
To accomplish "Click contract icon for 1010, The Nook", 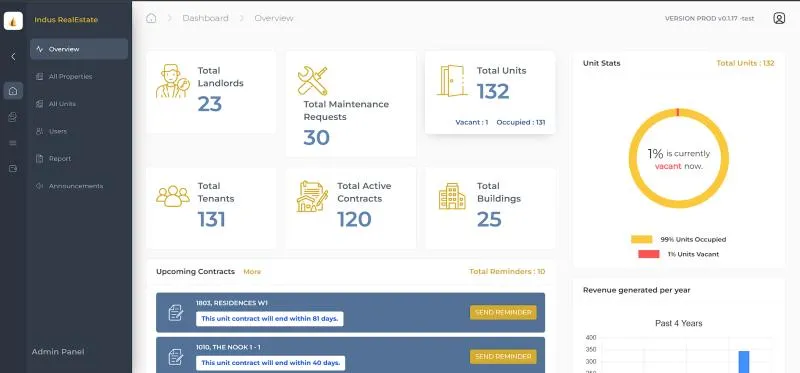I will coord(176,357).
